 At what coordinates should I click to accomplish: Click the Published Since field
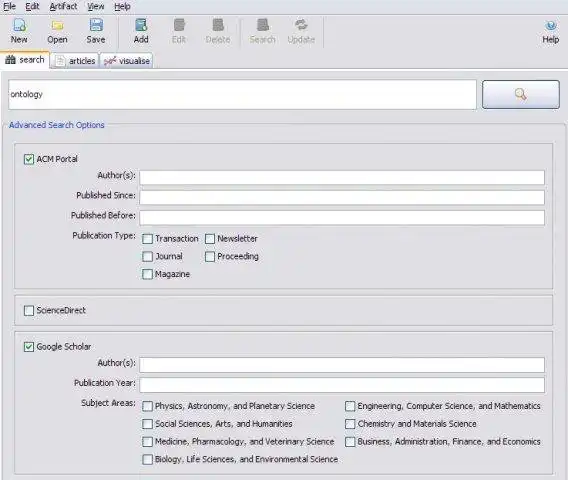coord(342,197)
